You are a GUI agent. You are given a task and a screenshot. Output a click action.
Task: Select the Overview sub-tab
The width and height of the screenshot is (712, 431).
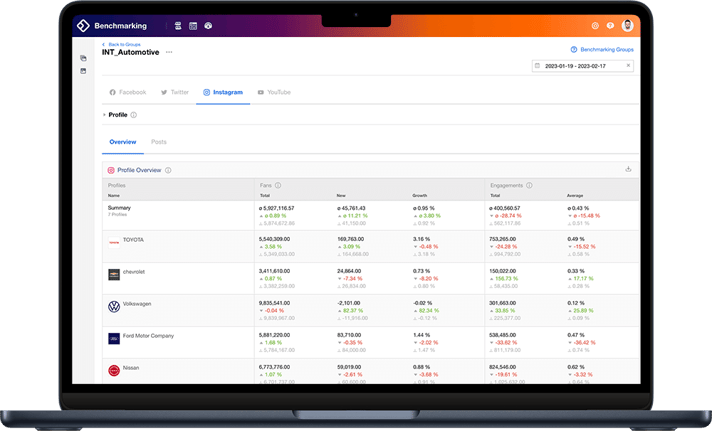(123, 142)
